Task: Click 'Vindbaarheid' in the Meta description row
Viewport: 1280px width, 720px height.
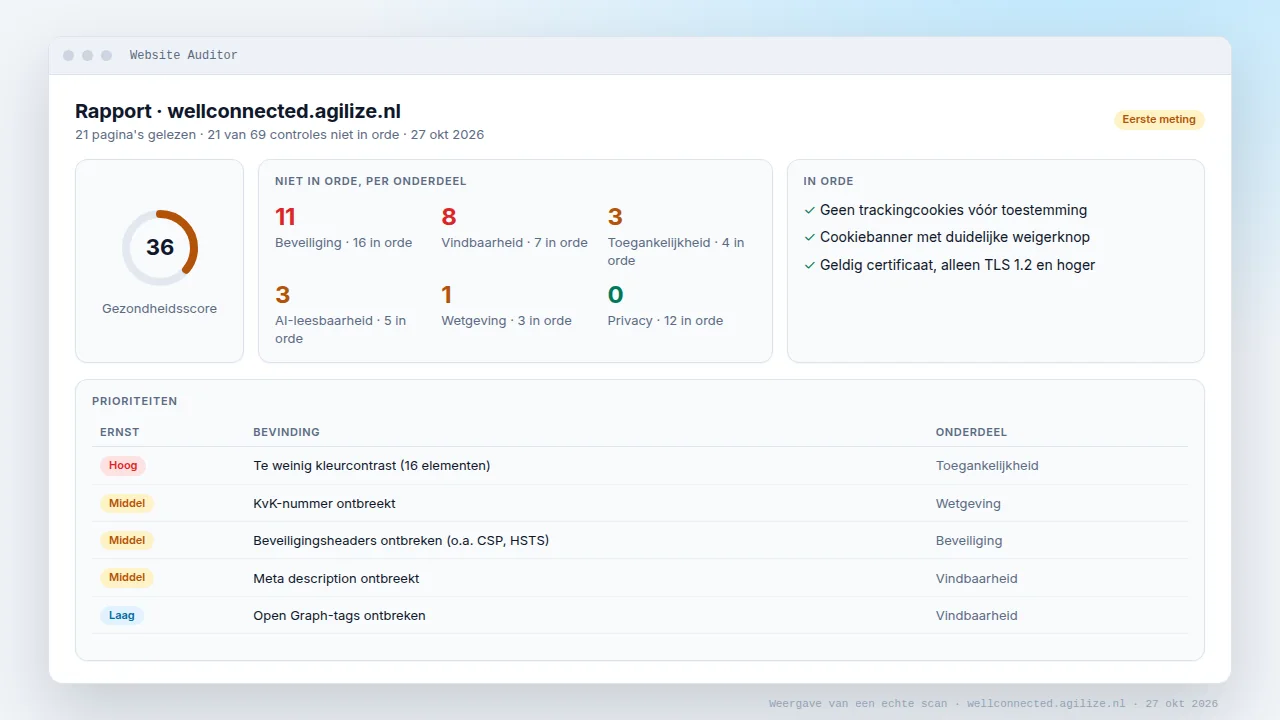Action: coord(977,578)
